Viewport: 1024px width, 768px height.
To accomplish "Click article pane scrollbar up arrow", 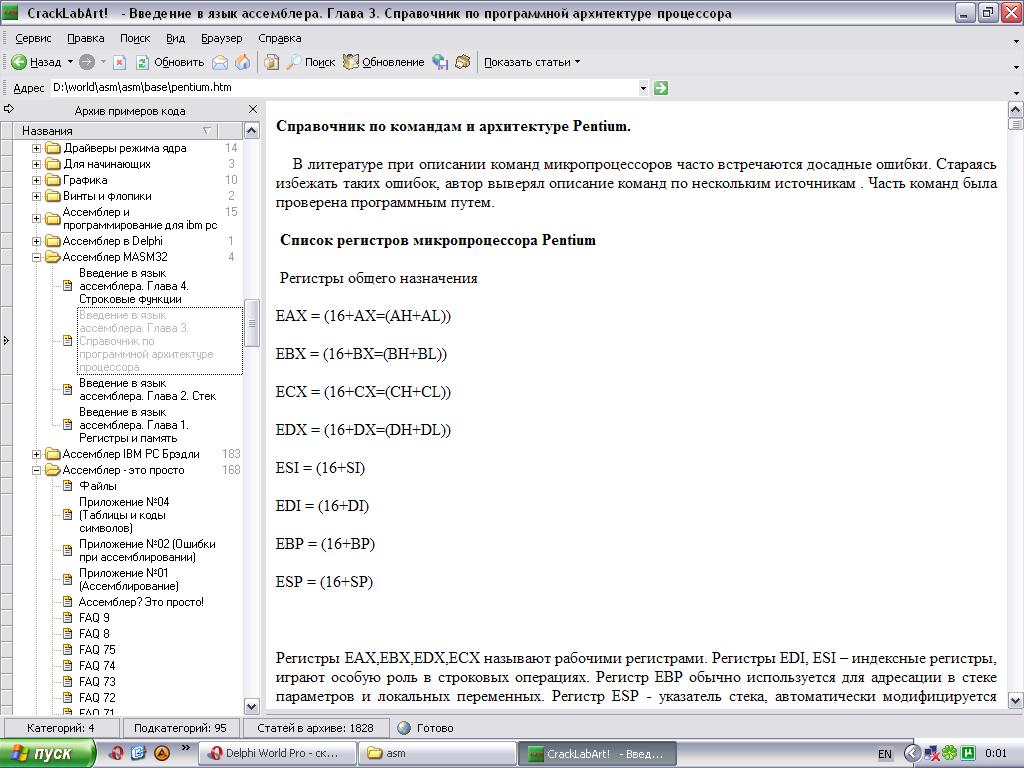I will coord(1016,109).
